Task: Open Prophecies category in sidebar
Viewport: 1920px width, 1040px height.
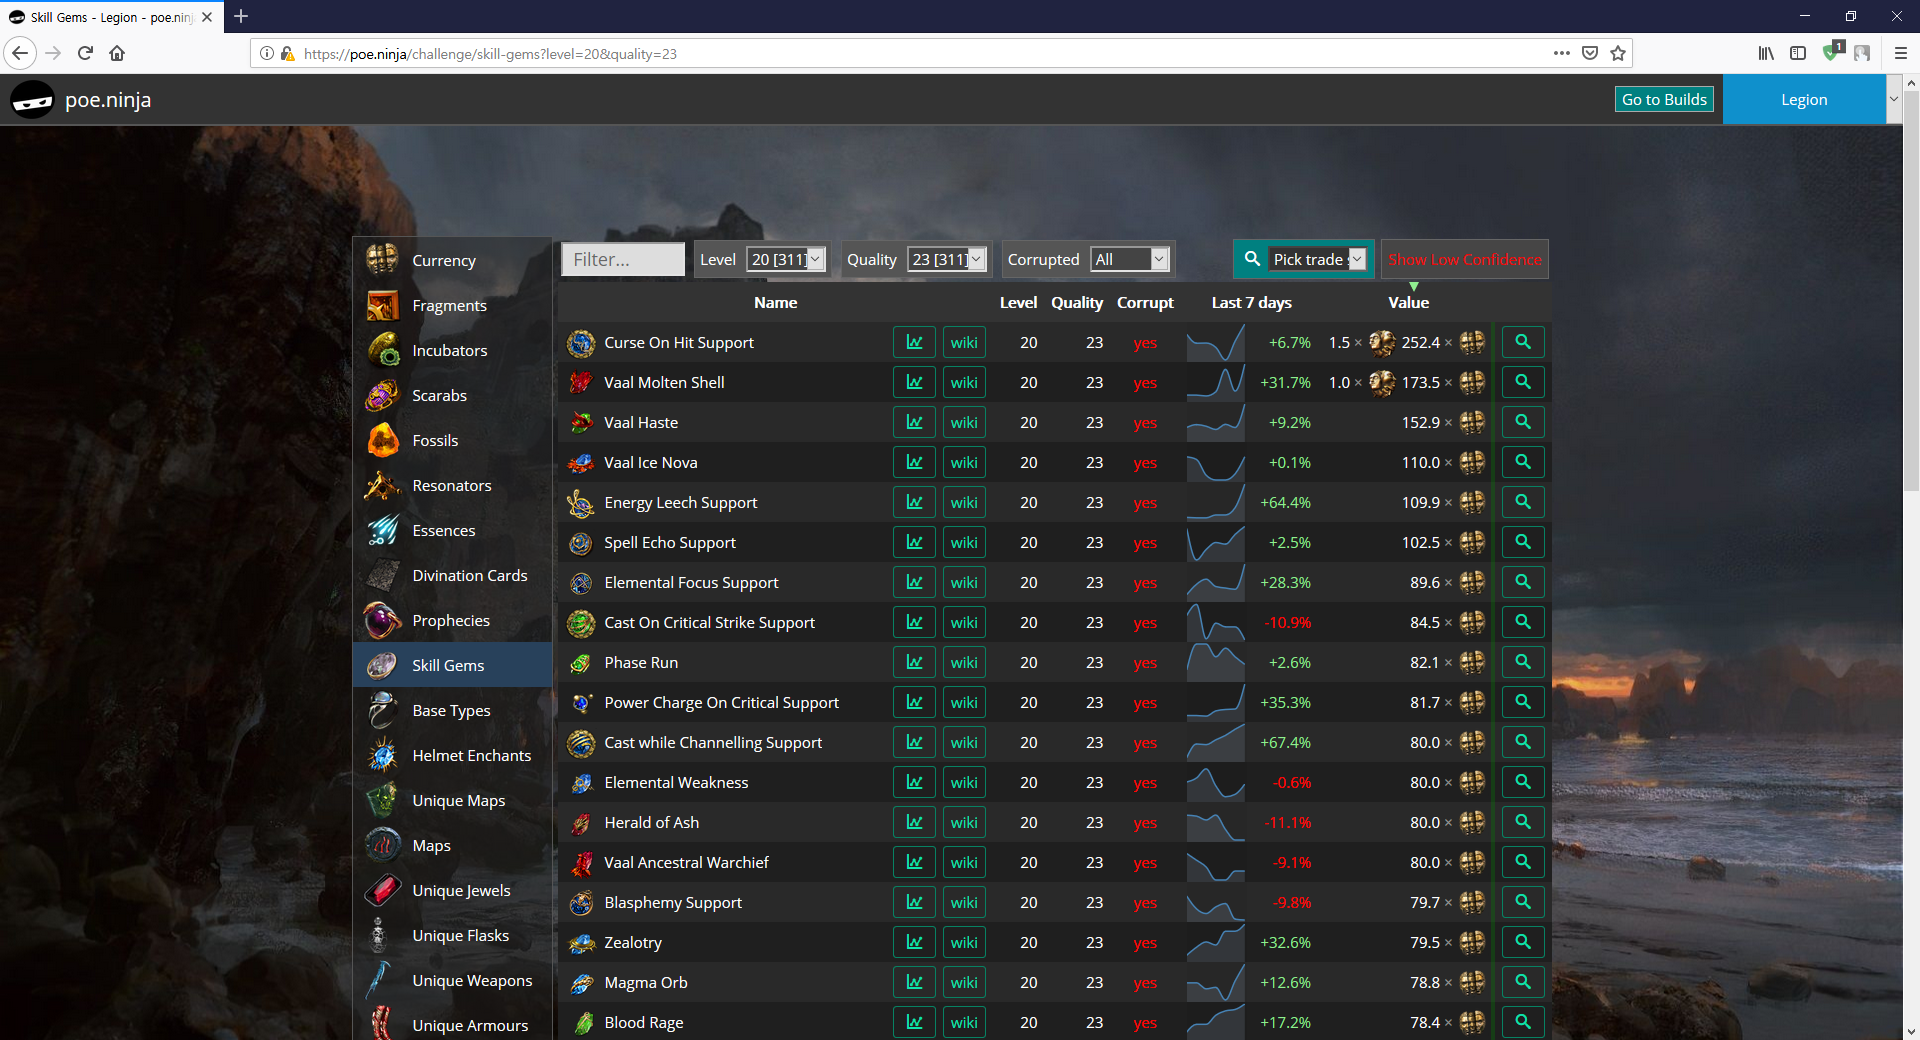Action: tap(452, 620)
